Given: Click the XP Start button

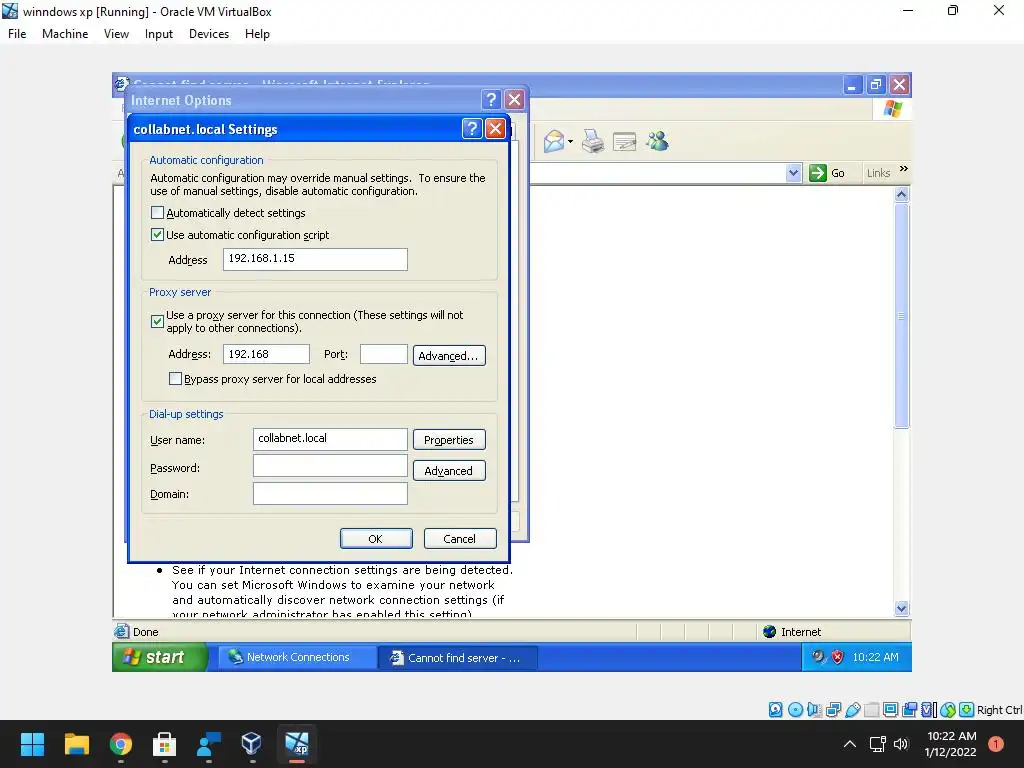Looking at the screenshot, I should point(159,657).
